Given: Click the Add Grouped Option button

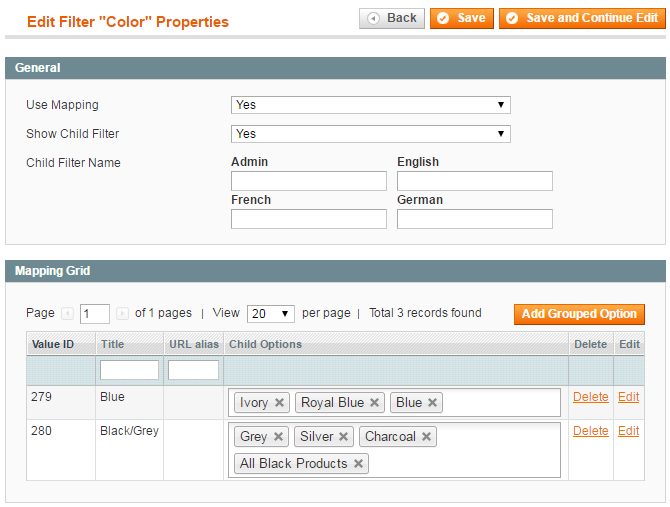Looking at the screenshot, I should tap(579, 314).
